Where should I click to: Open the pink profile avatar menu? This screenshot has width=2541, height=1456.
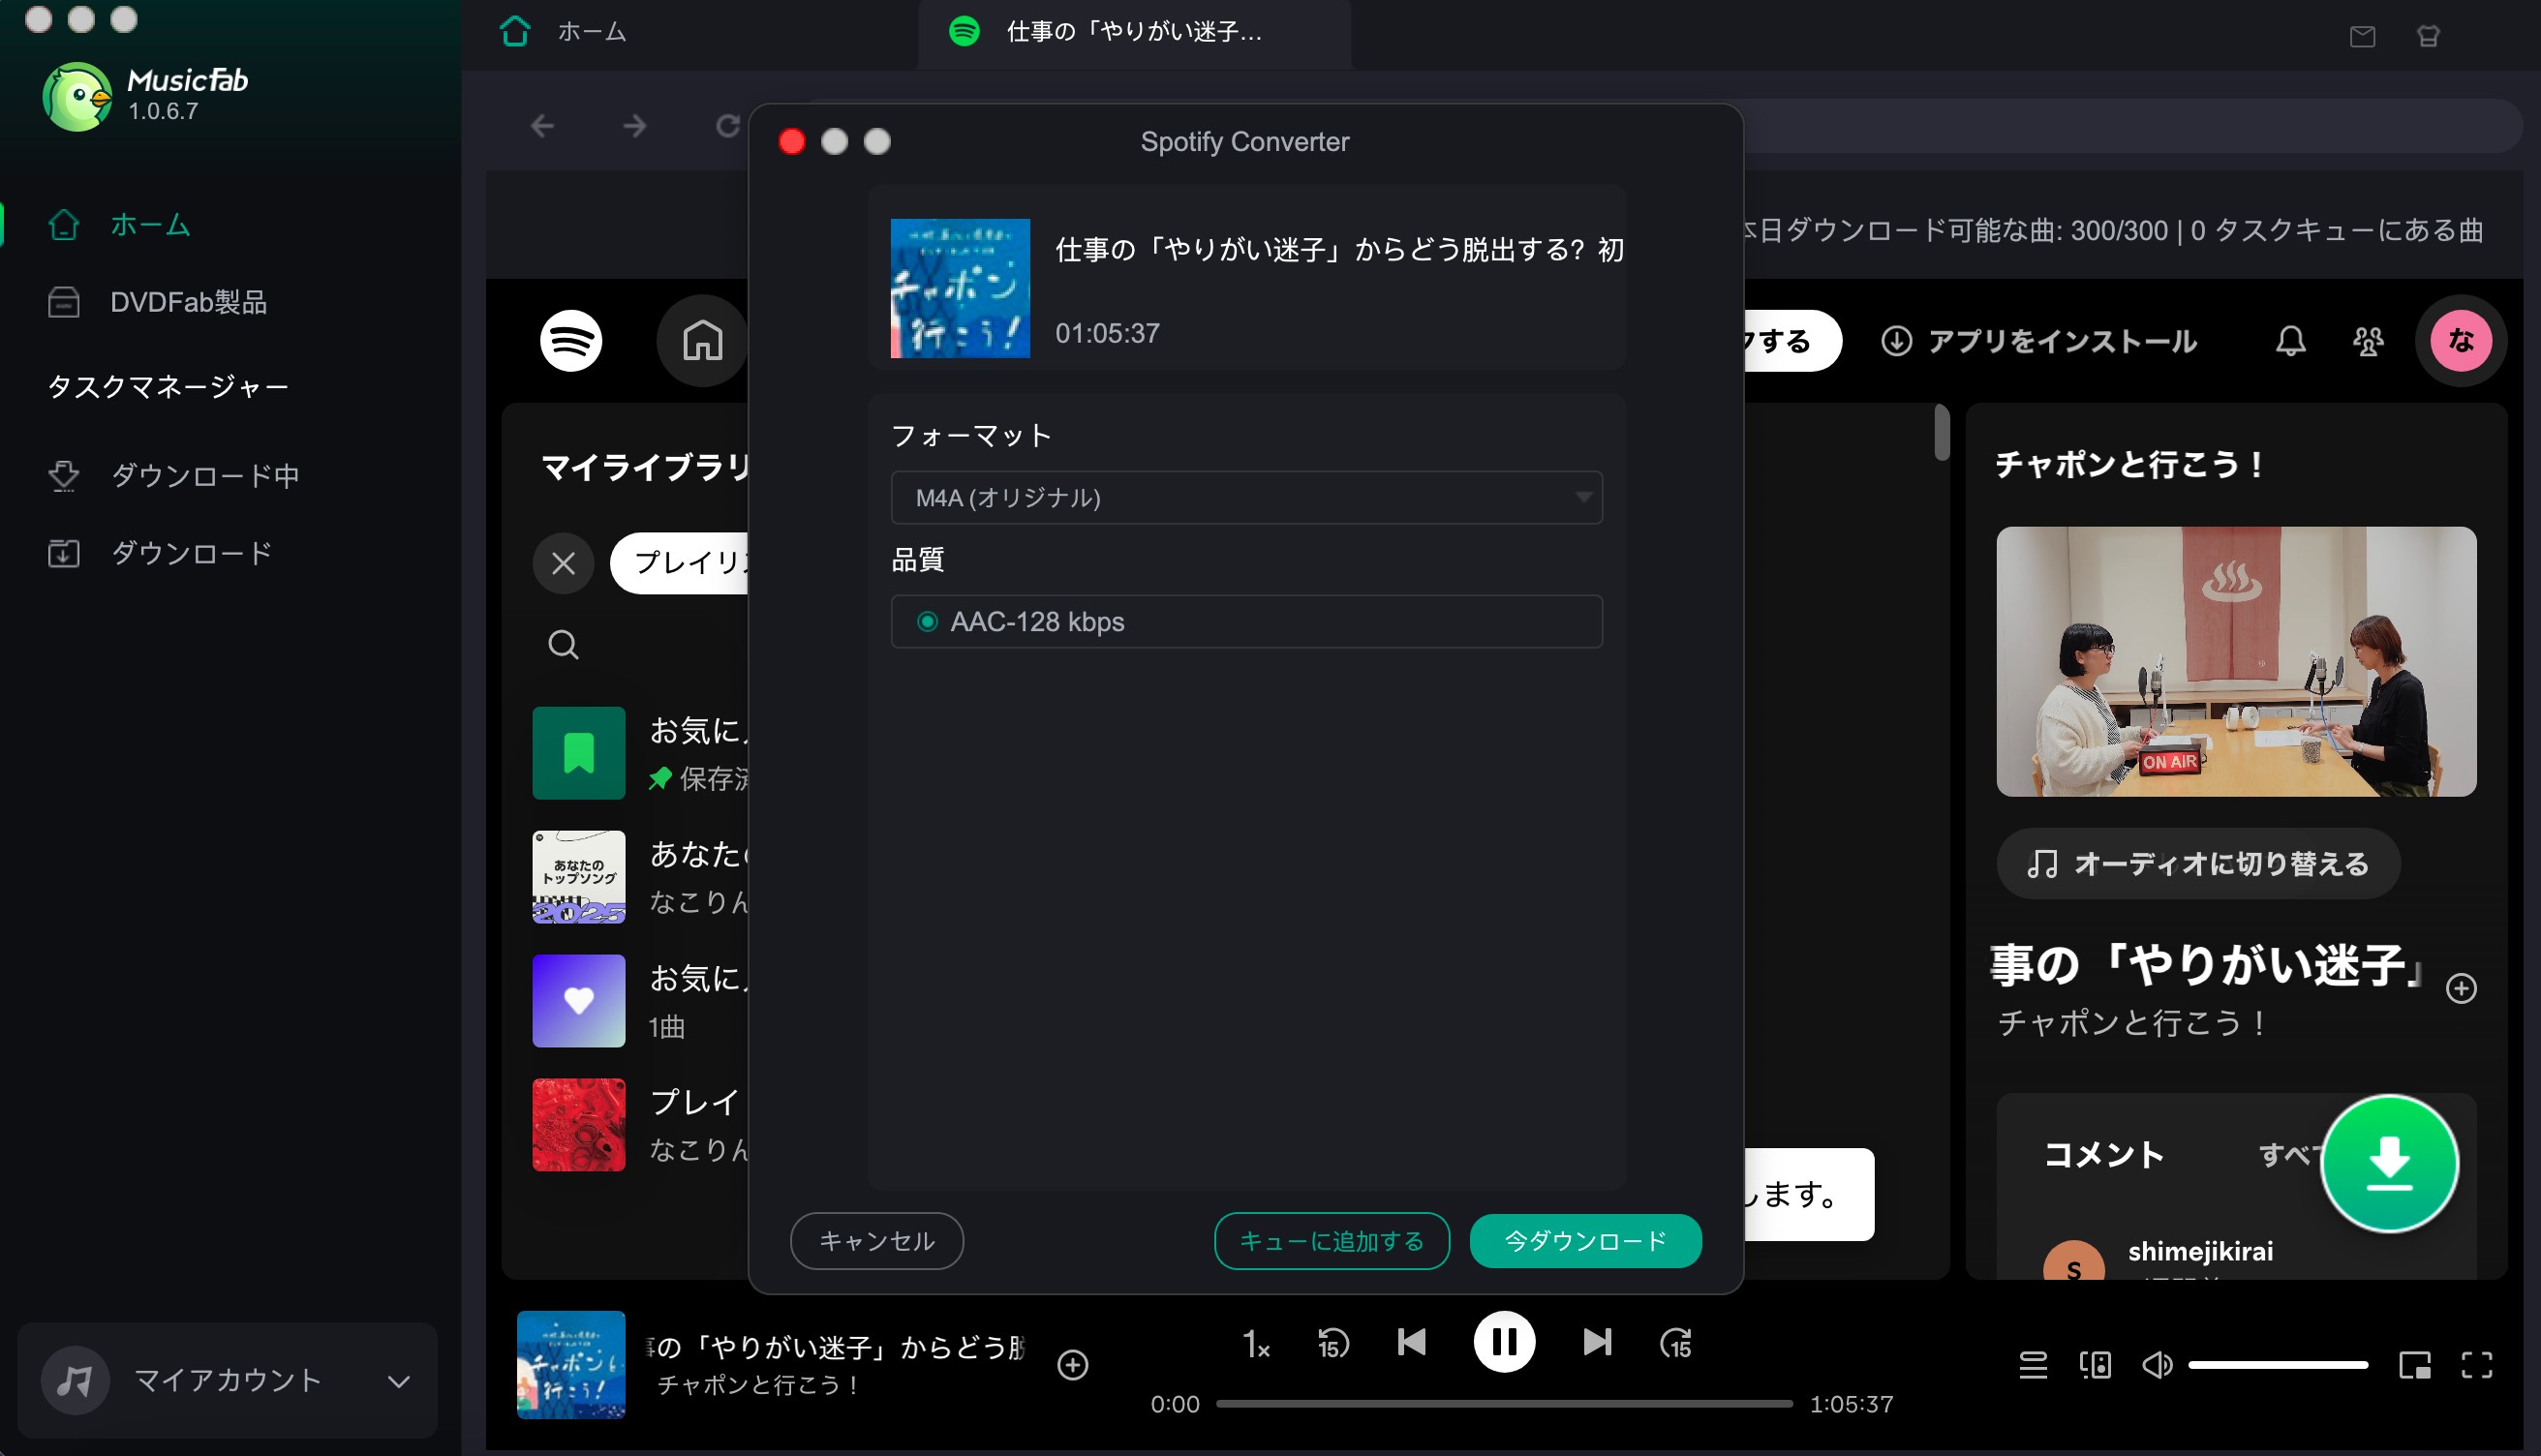click(2460, 341)
